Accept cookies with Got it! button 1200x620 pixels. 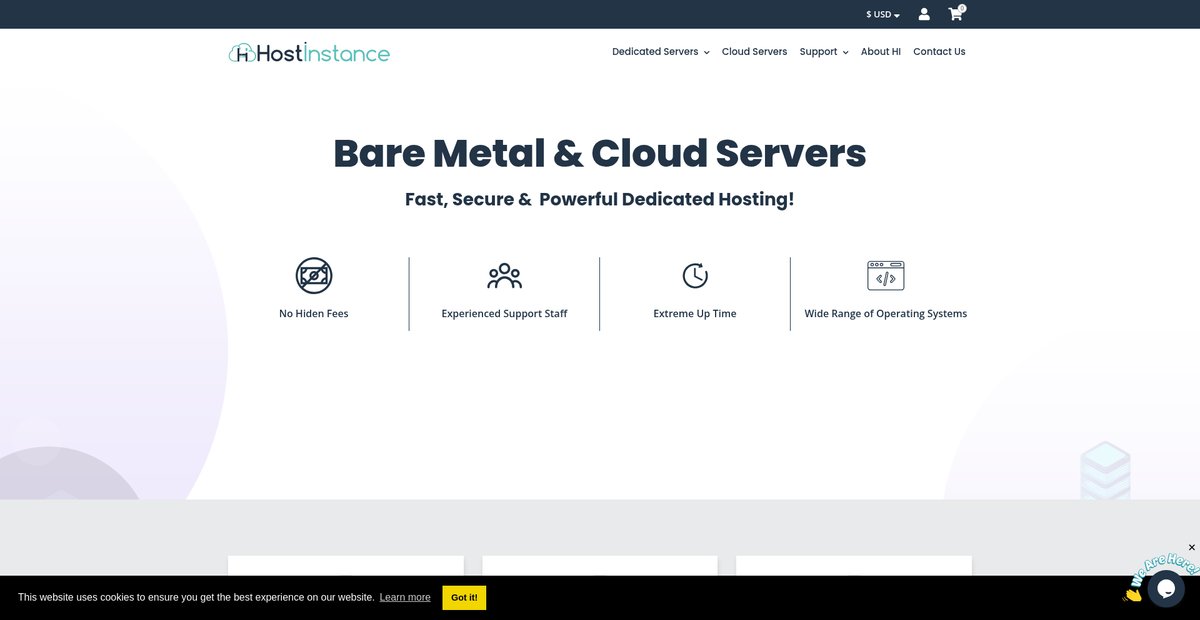pyautogui.click(x=464, y=598)
